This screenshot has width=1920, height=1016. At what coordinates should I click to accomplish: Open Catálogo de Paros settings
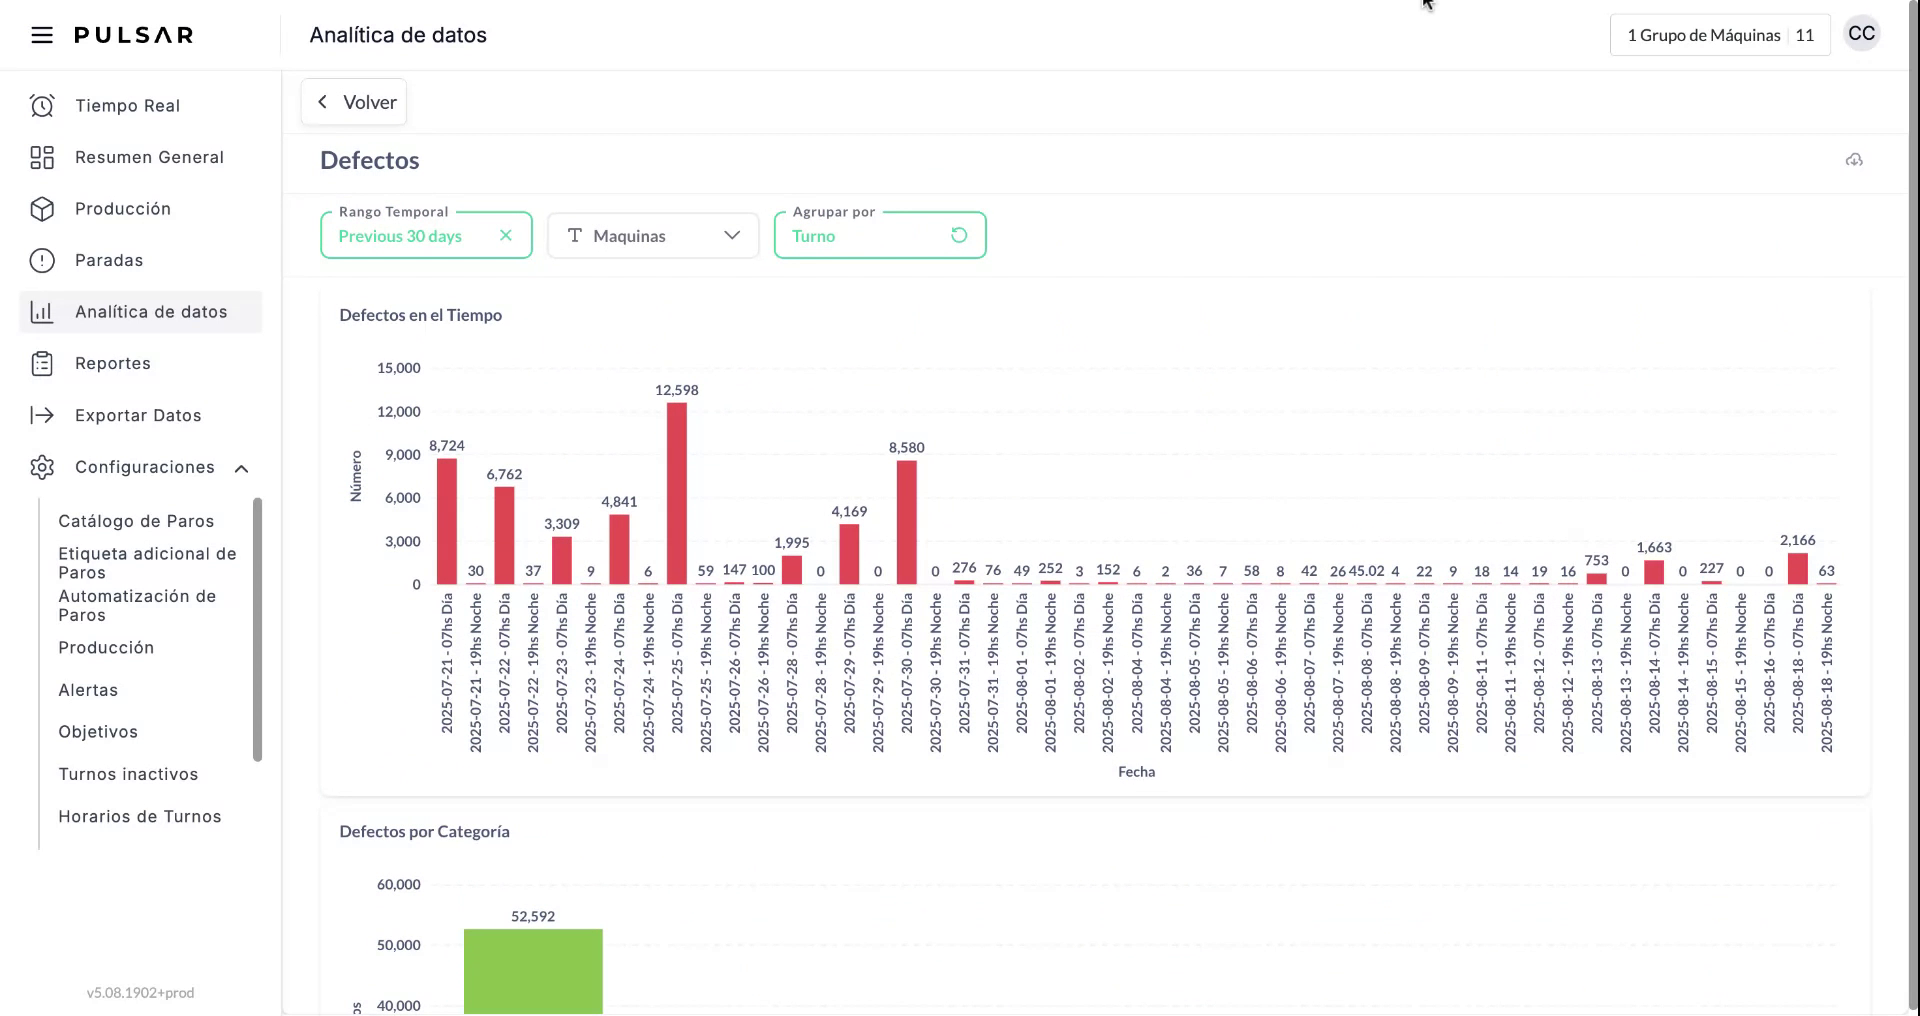(x=136, y=521)
